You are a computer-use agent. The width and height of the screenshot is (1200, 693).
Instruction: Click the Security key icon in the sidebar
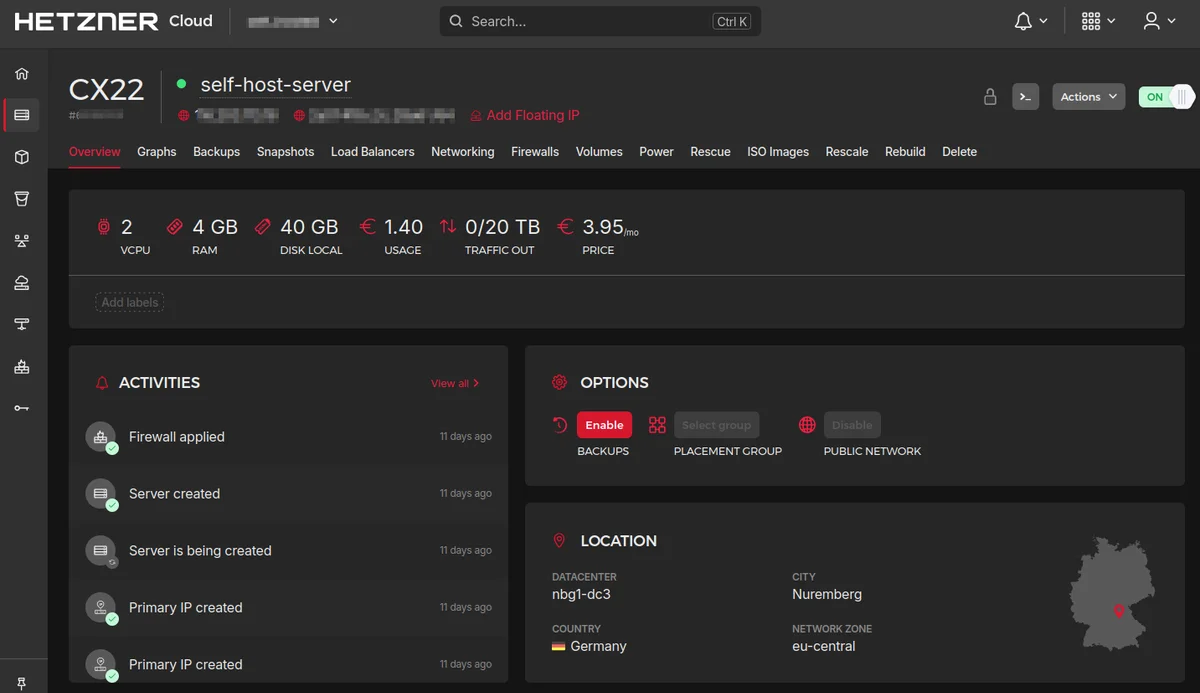pos(22,407)
